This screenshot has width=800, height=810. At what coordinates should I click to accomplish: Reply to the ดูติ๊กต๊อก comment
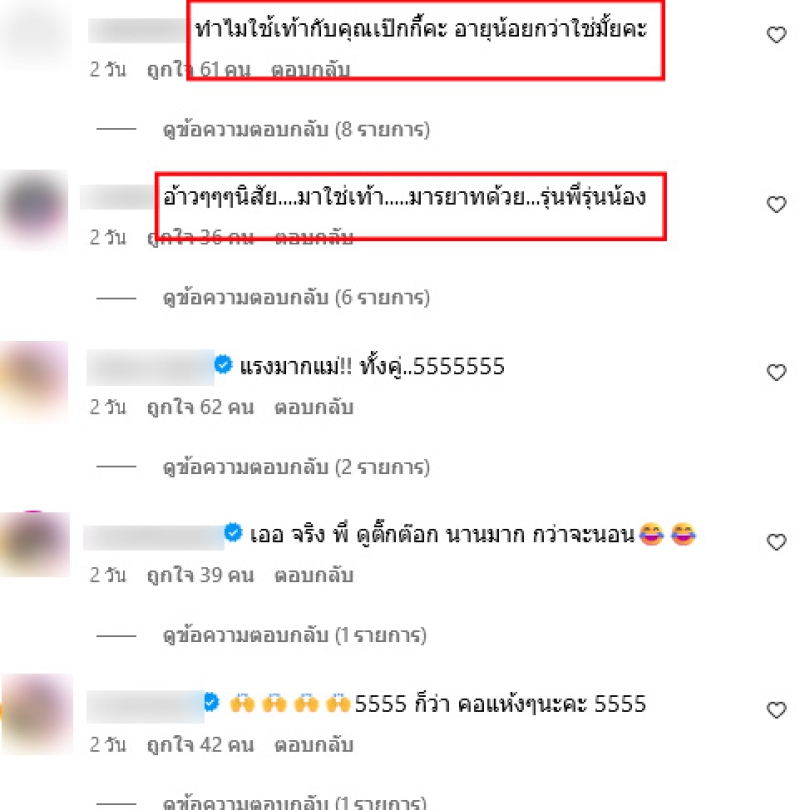tap(313, 575)
